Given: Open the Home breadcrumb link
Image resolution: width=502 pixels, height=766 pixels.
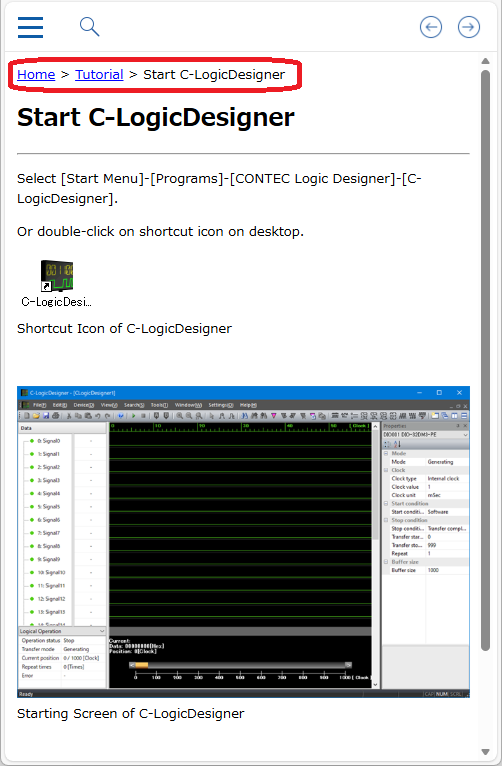Looking at the screenshot, I should point(36,74).
